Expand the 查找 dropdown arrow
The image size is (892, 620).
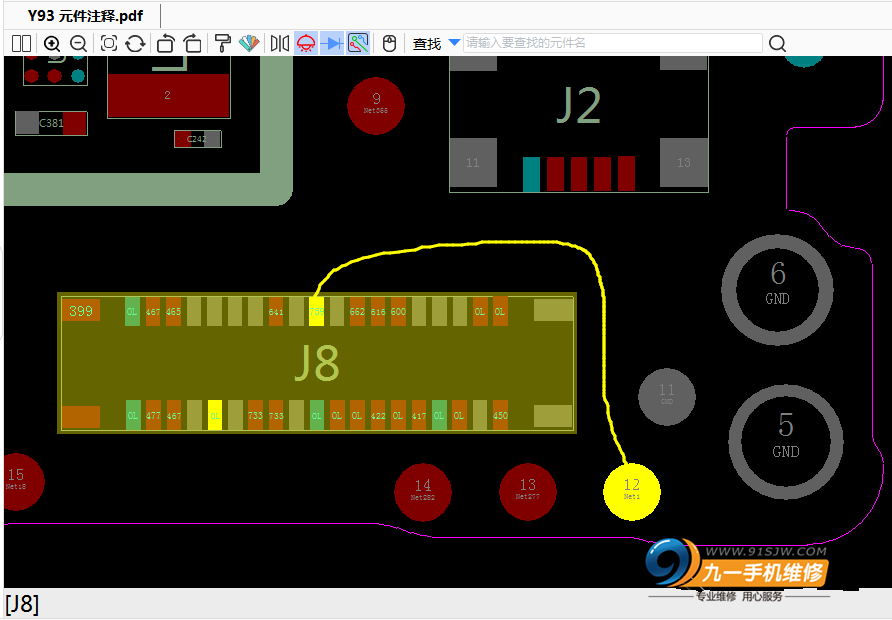click(x=454, y=42)
